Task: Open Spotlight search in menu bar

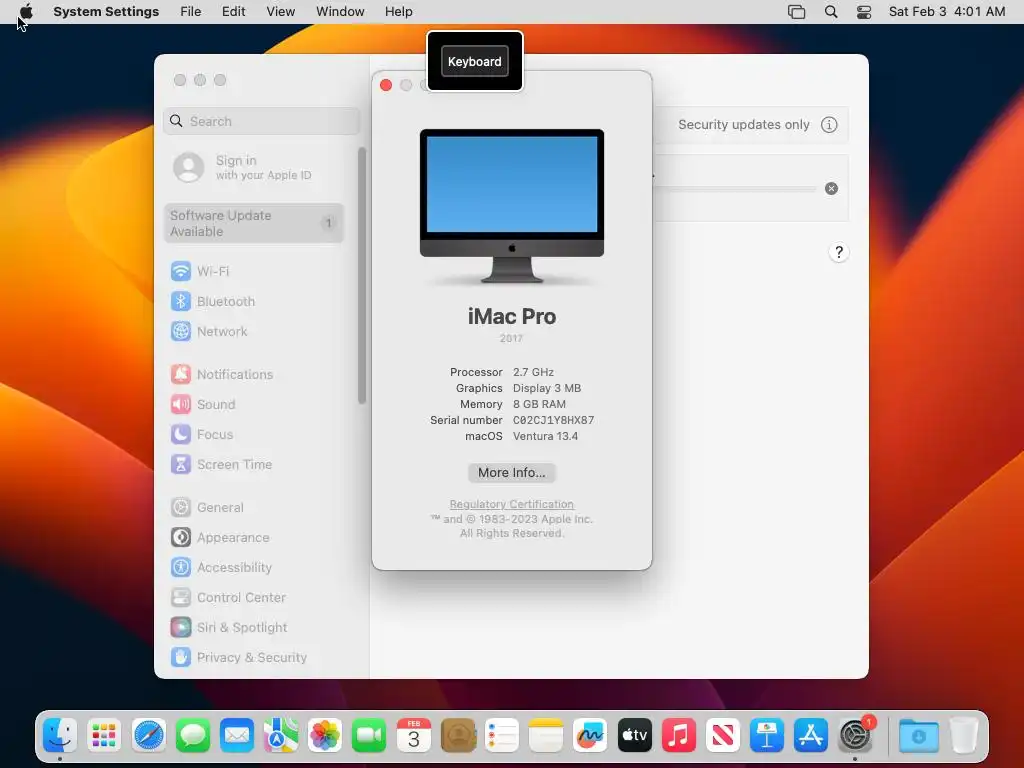Action: pyautogui.click(x=831, y=11)
